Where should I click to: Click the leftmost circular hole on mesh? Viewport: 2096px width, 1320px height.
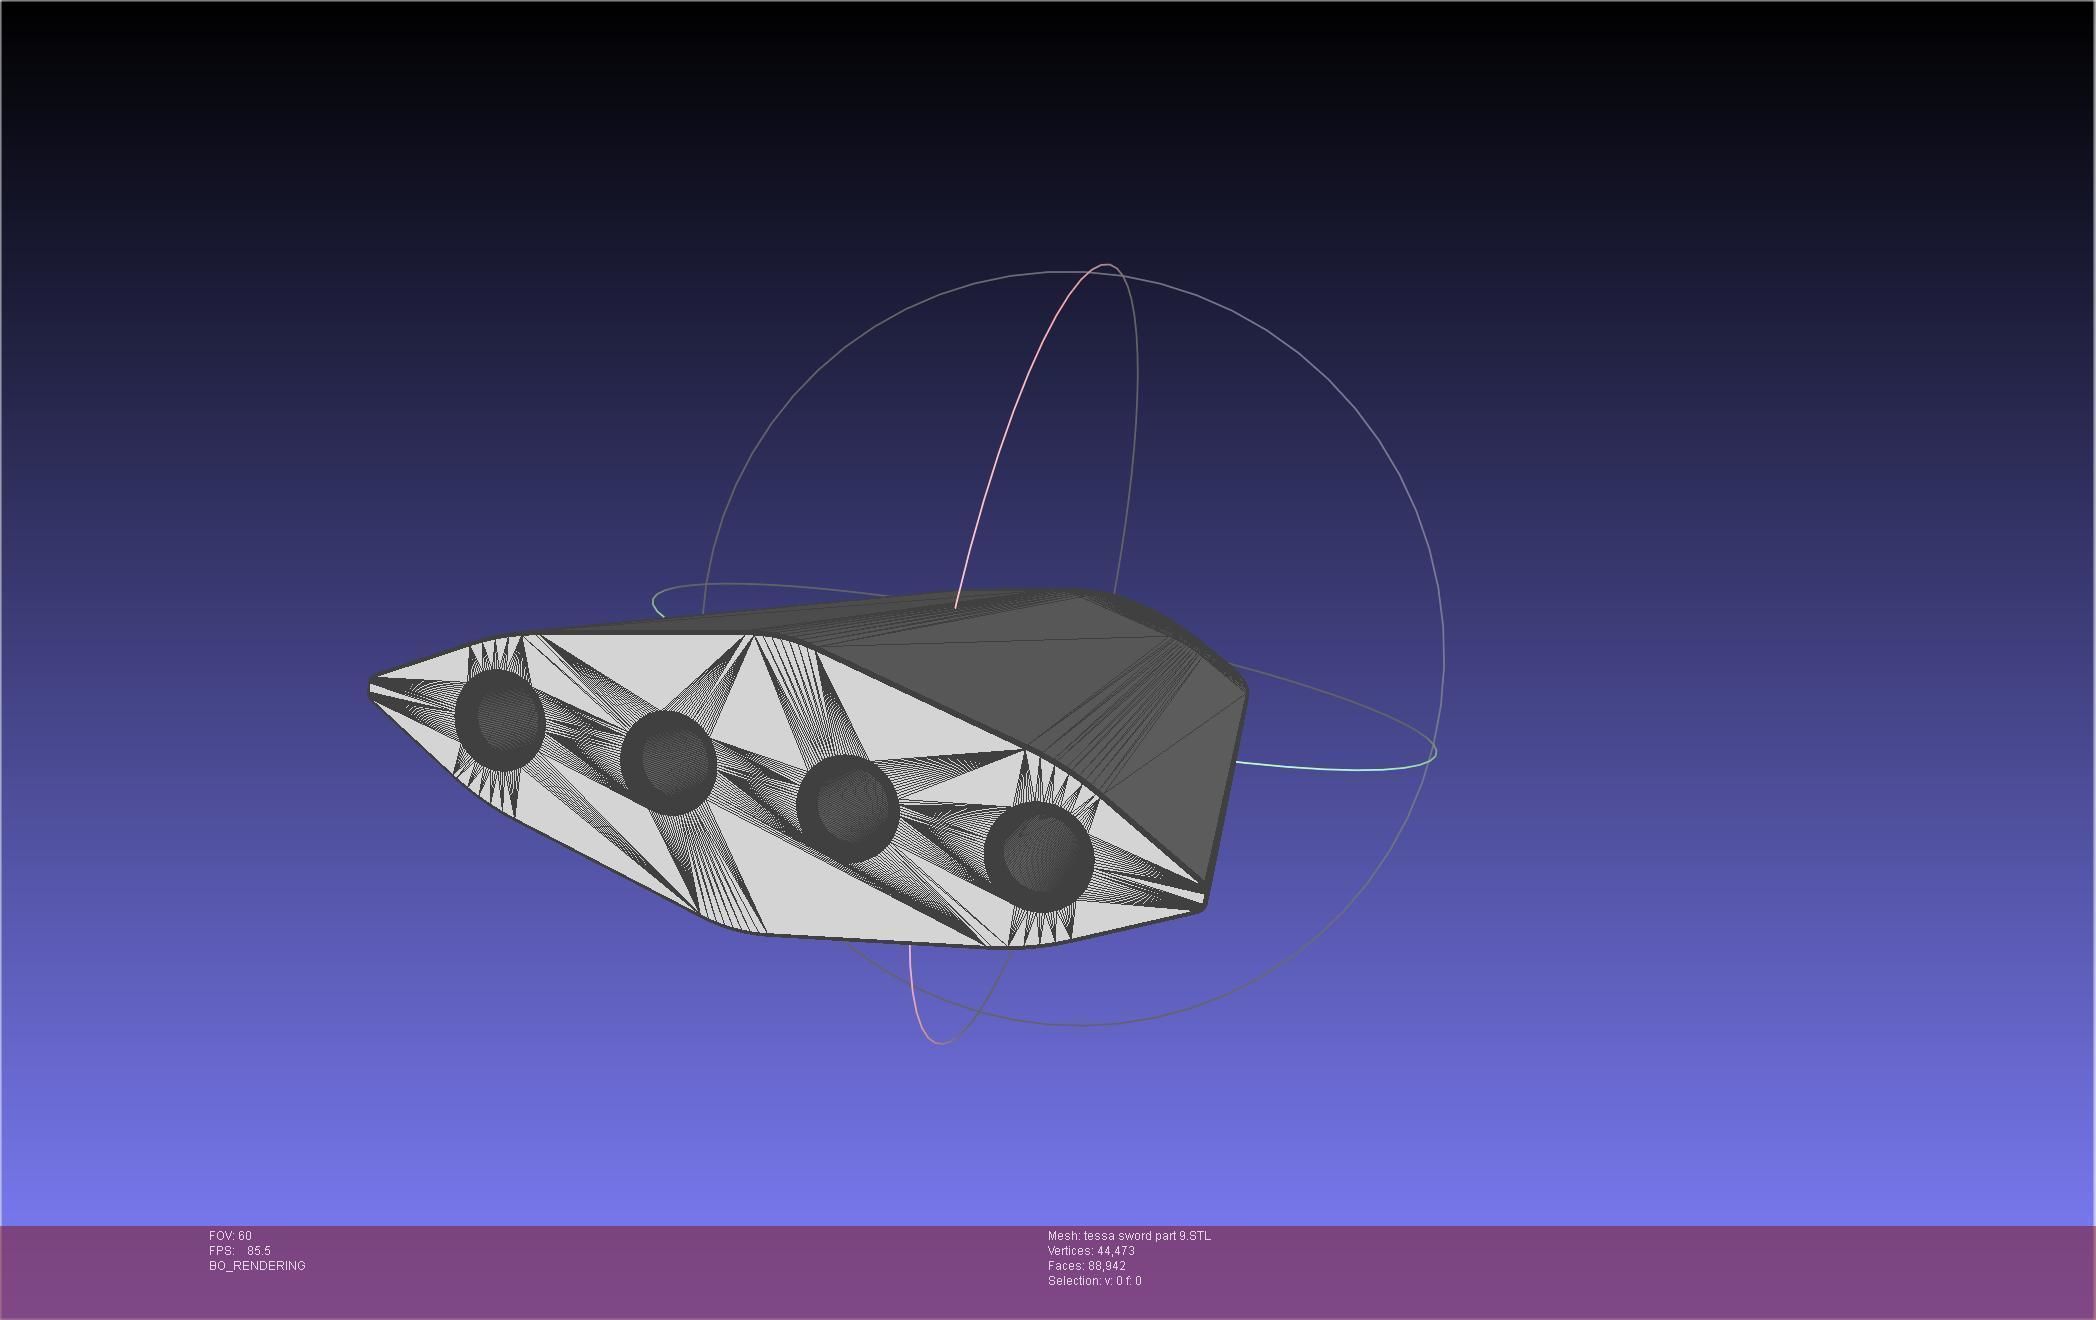[x=500, y=720]
